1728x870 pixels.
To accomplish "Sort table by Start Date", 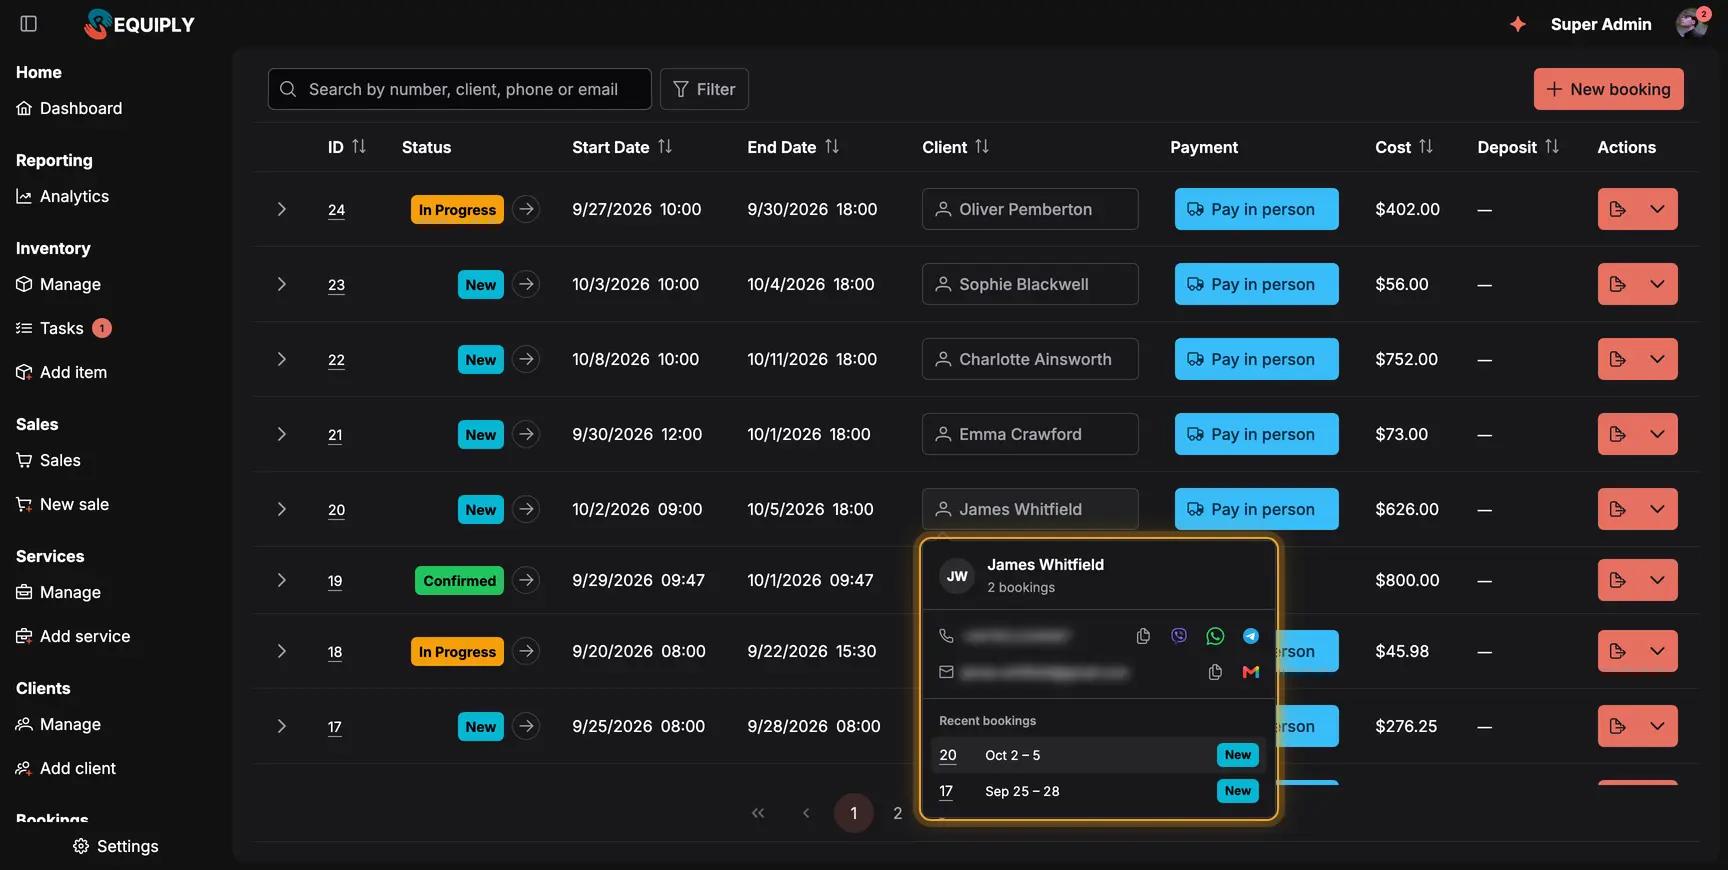I will (x=665, y=146).
